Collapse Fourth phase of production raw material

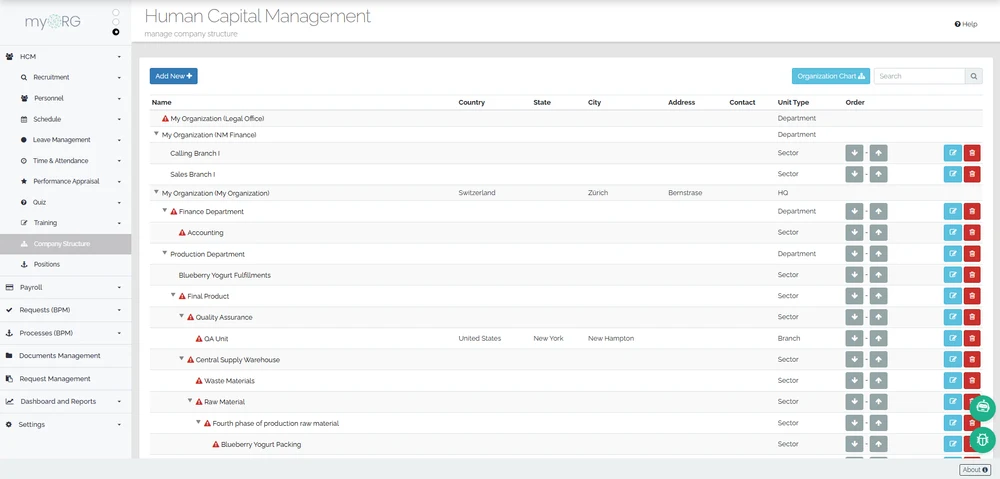(198, 422)
